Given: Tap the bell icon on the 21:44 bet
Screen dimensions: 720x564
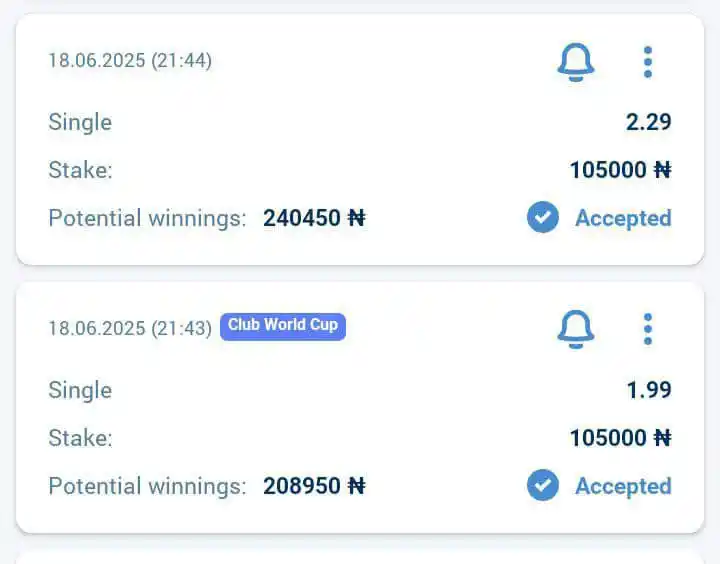Looking at the screenshot, I should click(576, 62).
